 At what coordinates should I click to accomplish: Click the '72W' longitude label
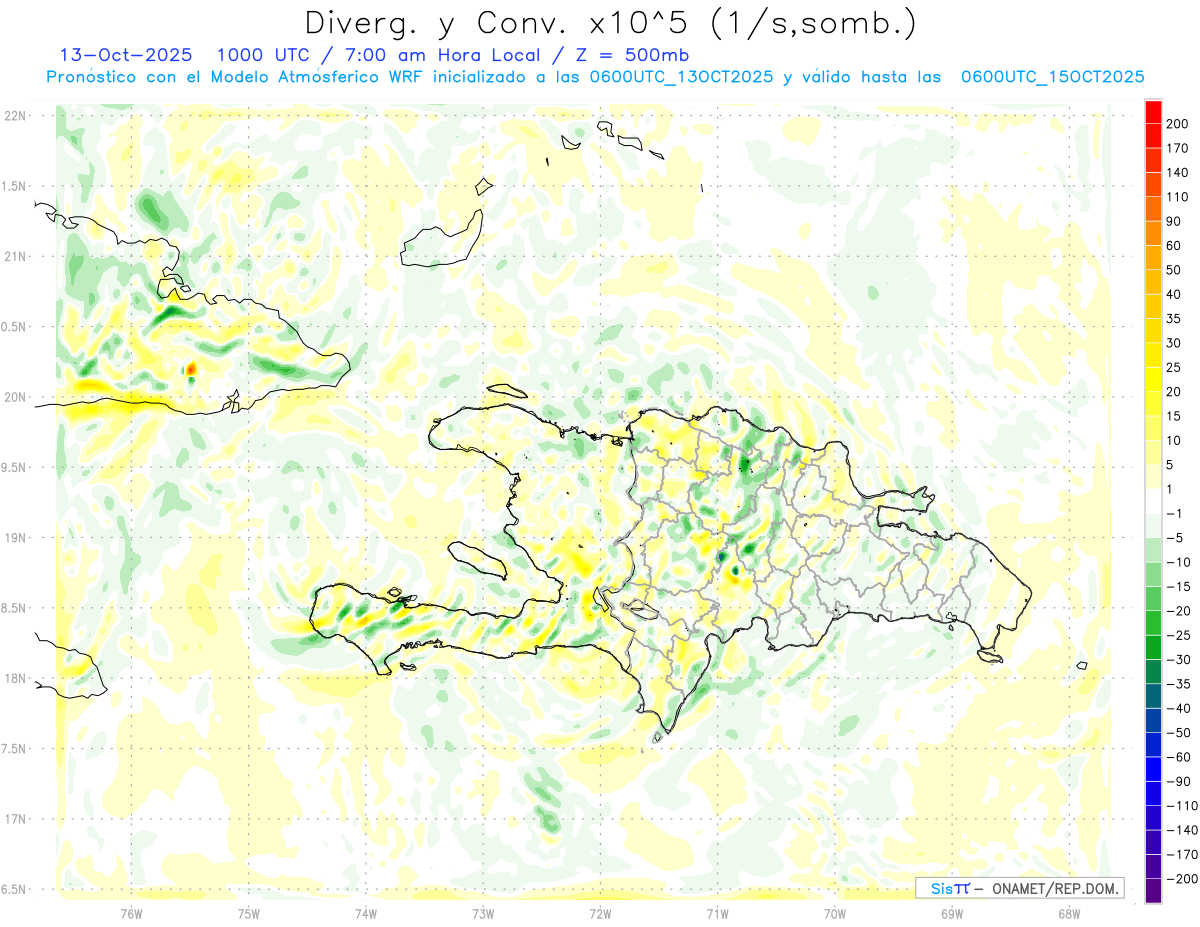600,913
